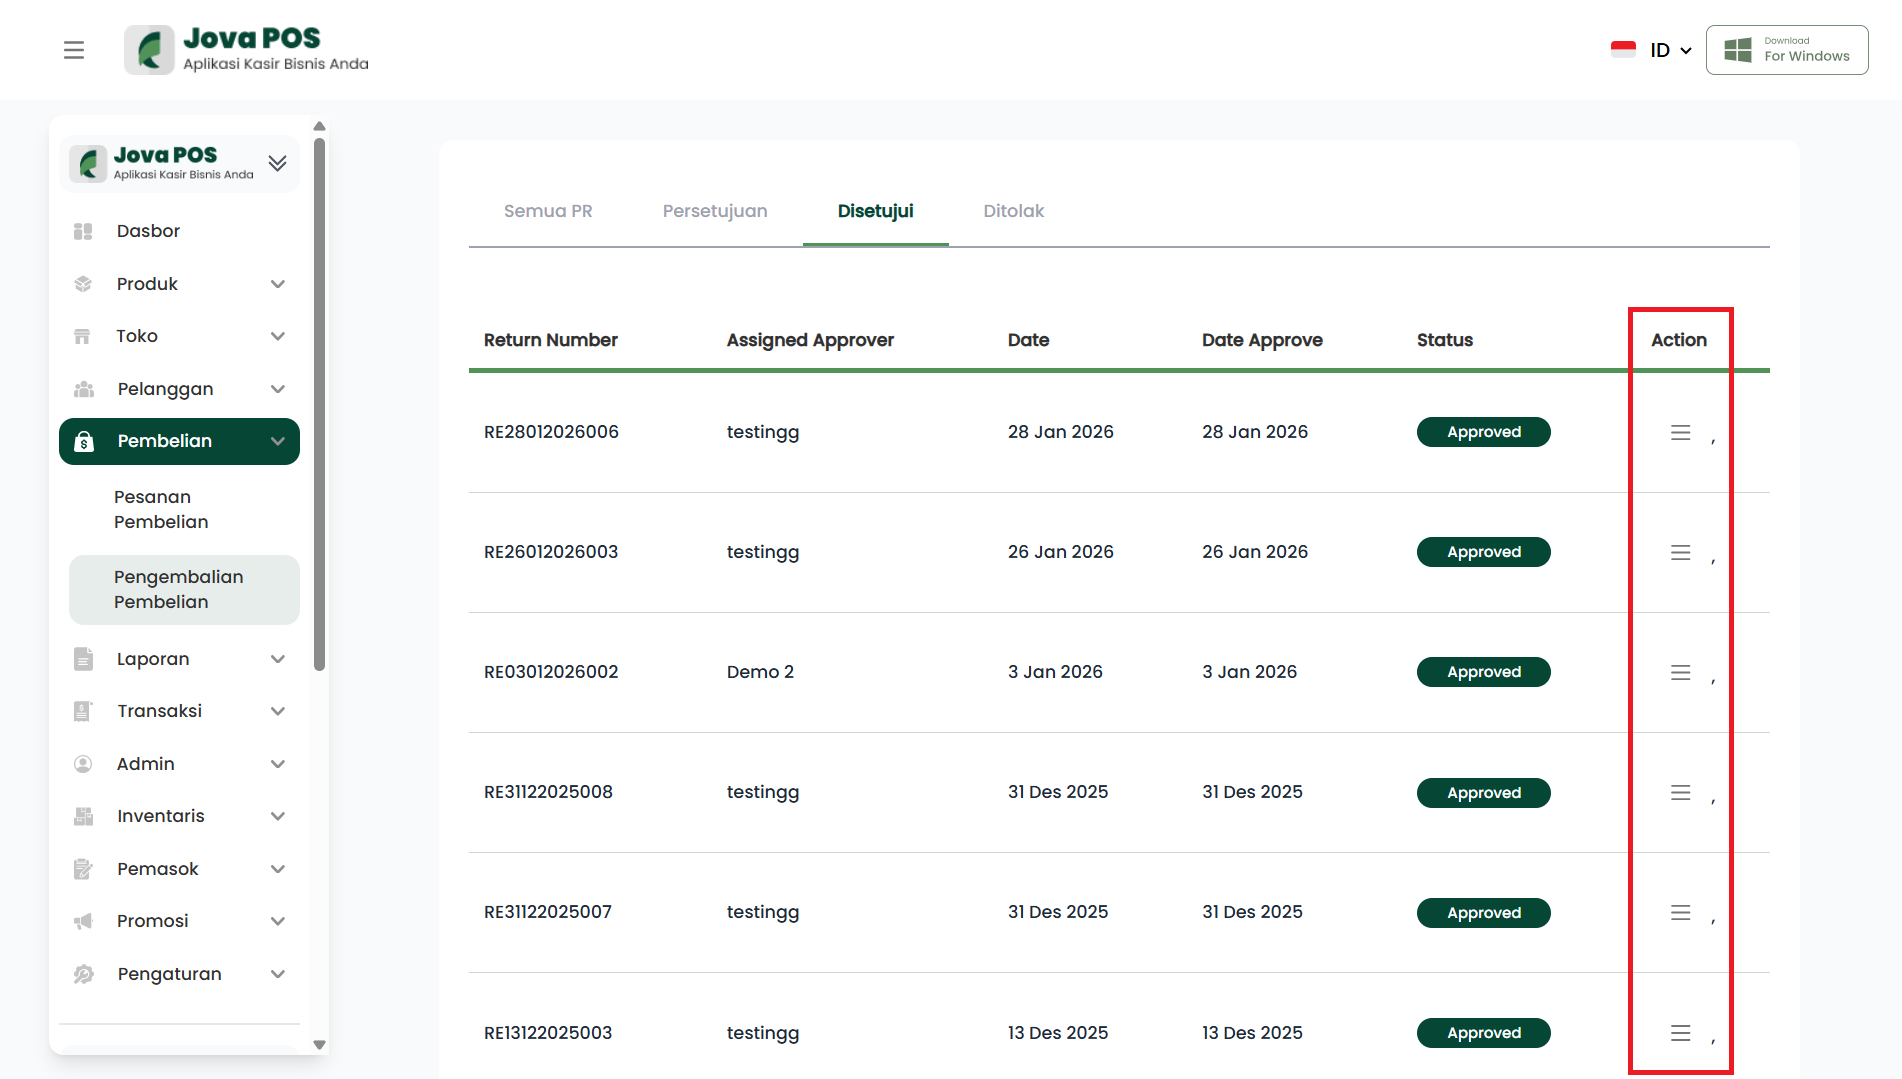Viewport: 1902px width, 1079px height.
Task: Click the Approved badge for RE13122025003
Action: click(x=1483, y=1033)
